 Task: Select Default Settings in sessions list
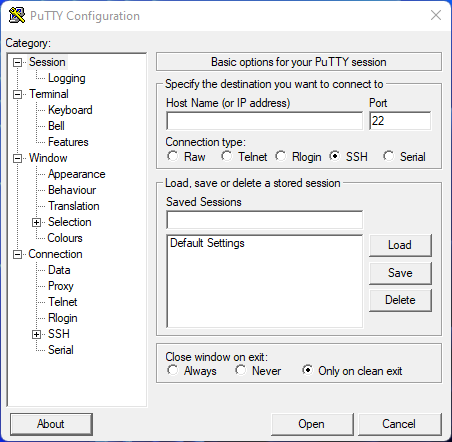(x=207, y=243)
